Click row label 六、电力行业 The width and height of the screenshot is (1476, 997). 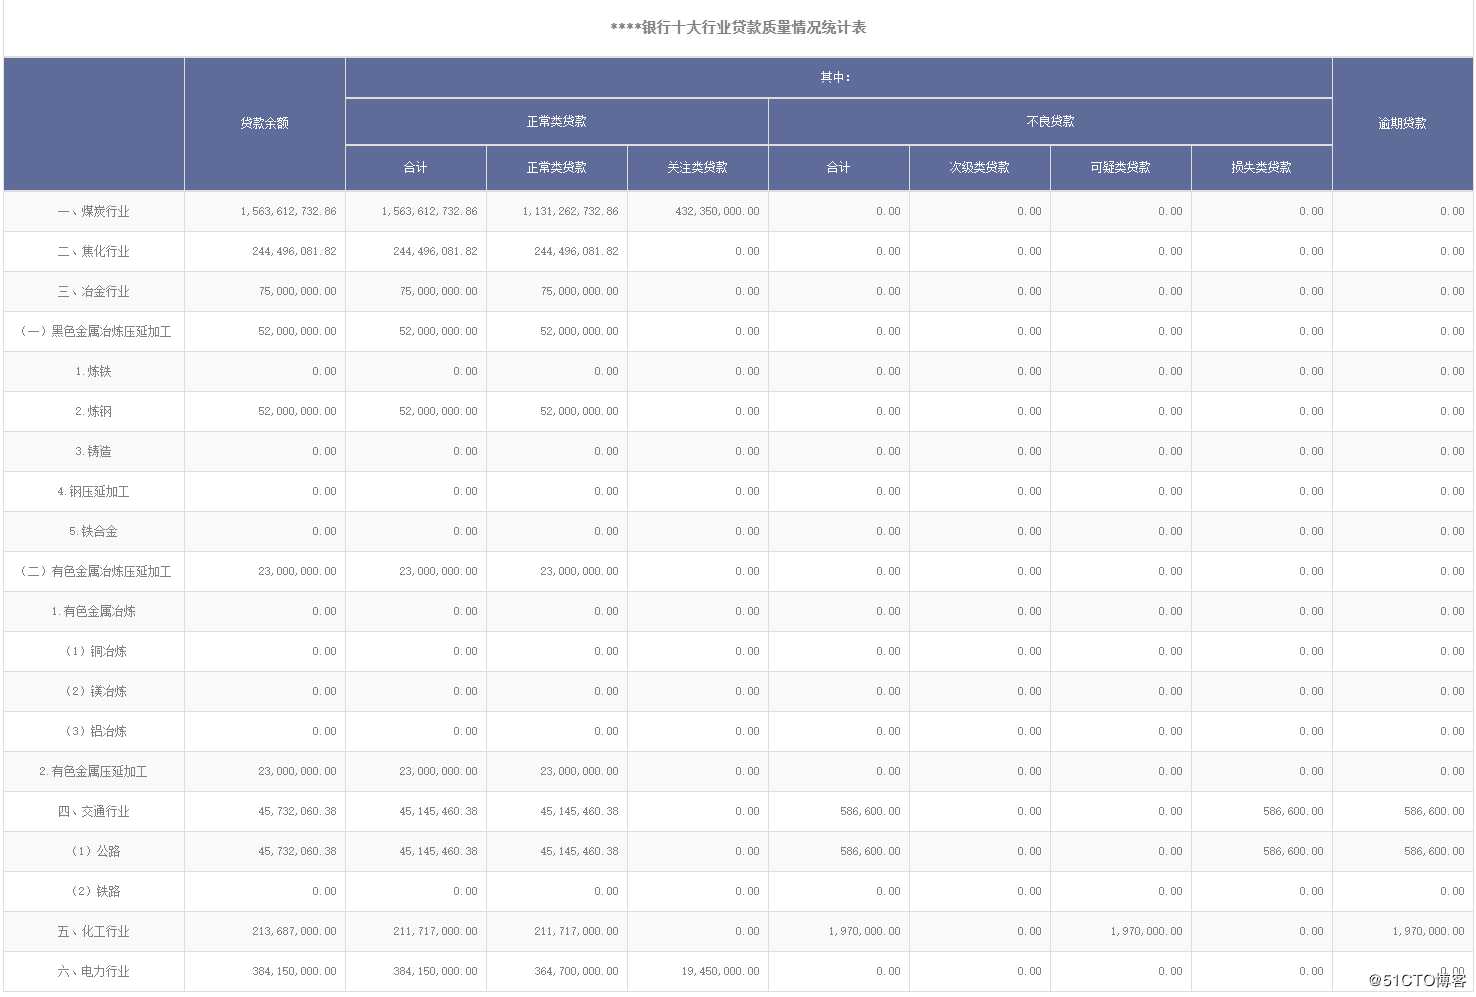[x=93, y=971]
